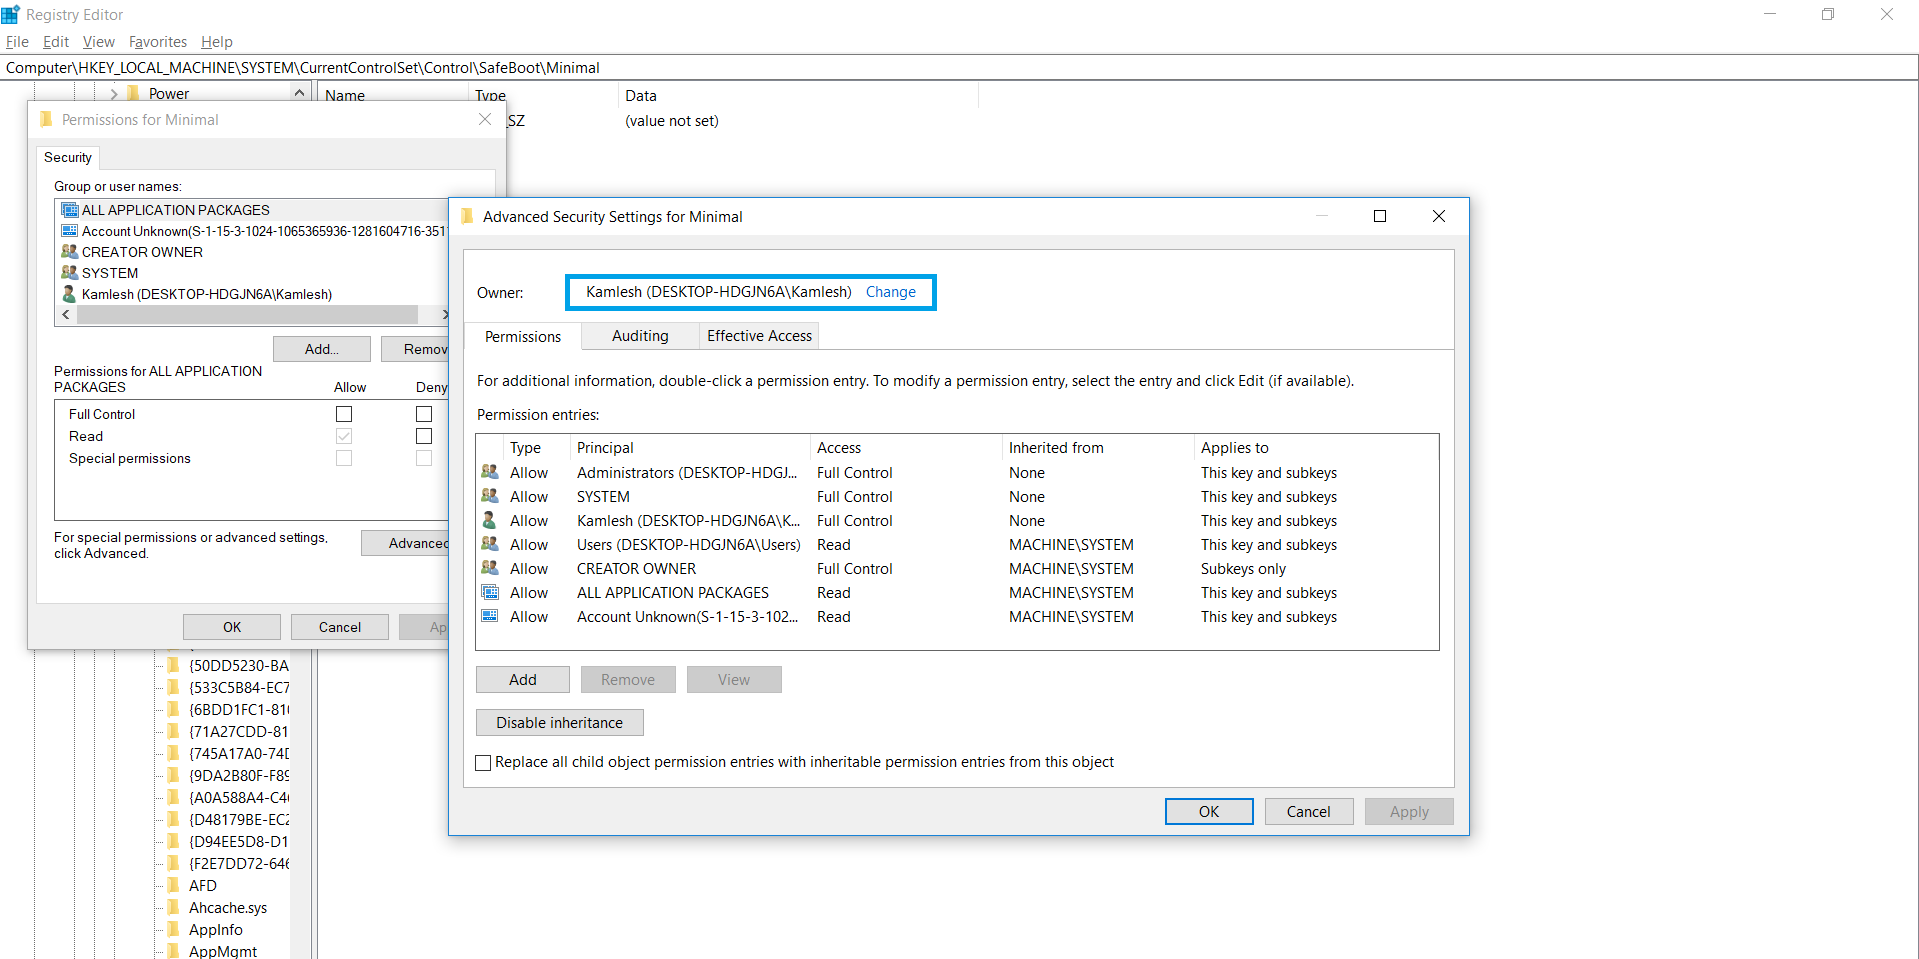The width and height of the screenshot is (1919, 959).
Task: Click the CREATOR OWNER icon in group list
Action: [x=69, y=251]
